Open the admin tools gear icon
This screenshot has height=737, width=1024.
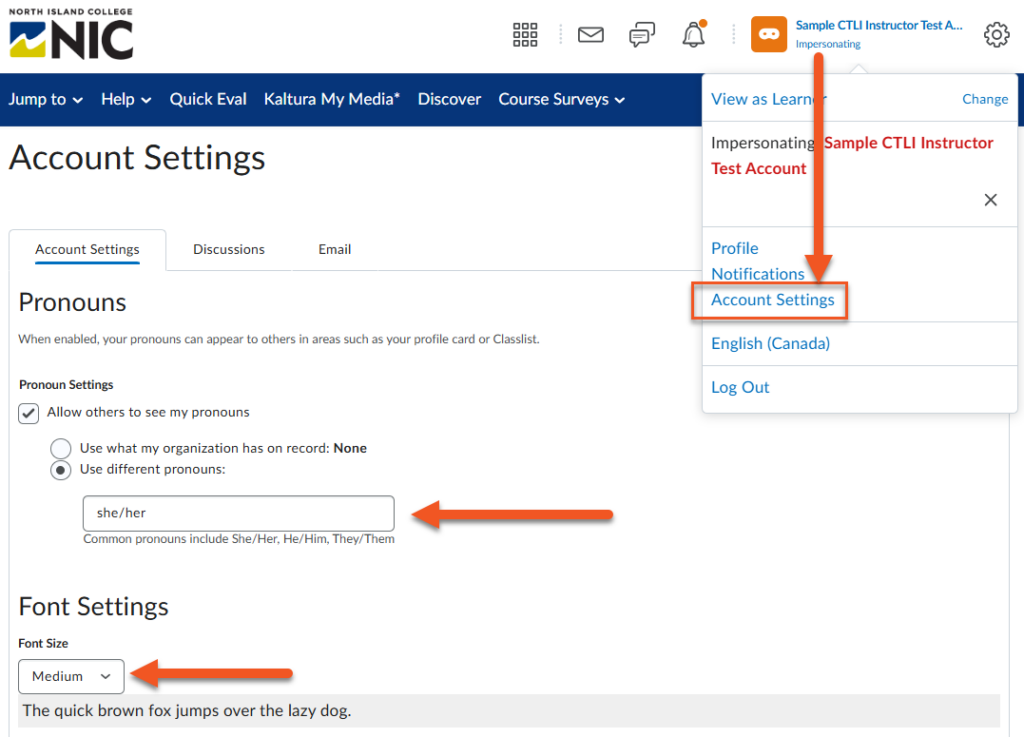(996, 35)
